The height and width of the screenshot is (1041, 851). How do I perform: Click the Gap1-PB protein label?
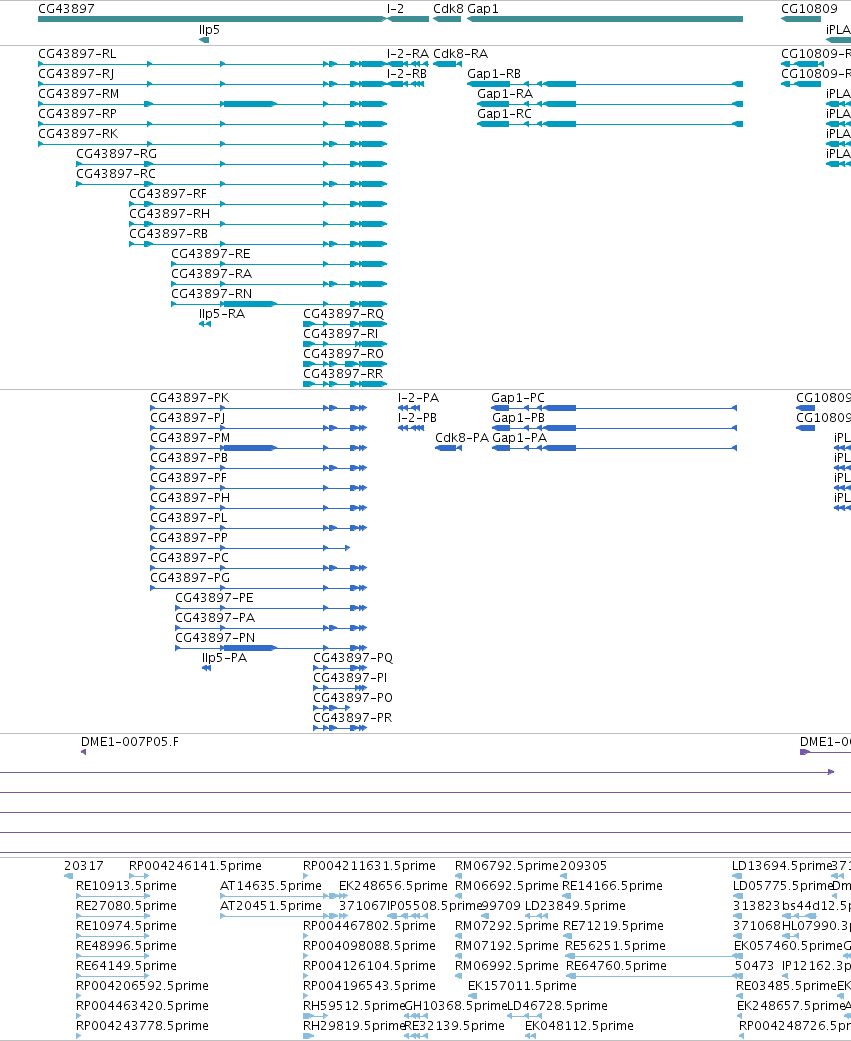[x=518, y=418]
